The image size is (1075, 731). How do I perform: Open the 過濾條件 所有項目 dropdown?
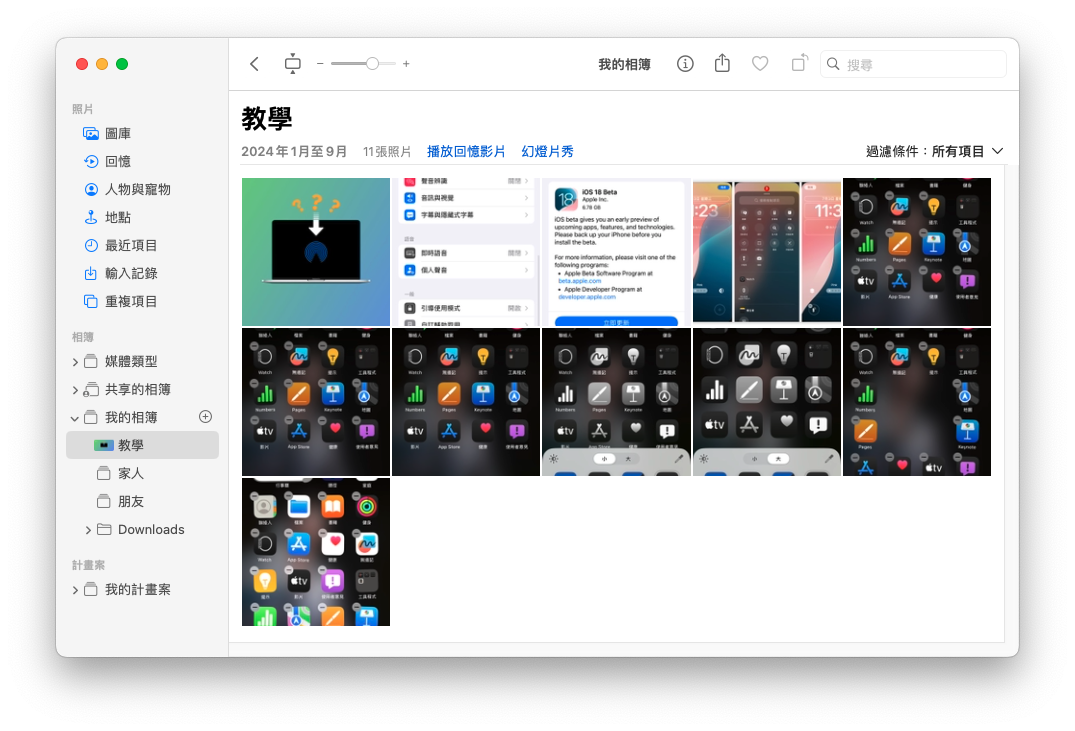[x=934, y=152]
